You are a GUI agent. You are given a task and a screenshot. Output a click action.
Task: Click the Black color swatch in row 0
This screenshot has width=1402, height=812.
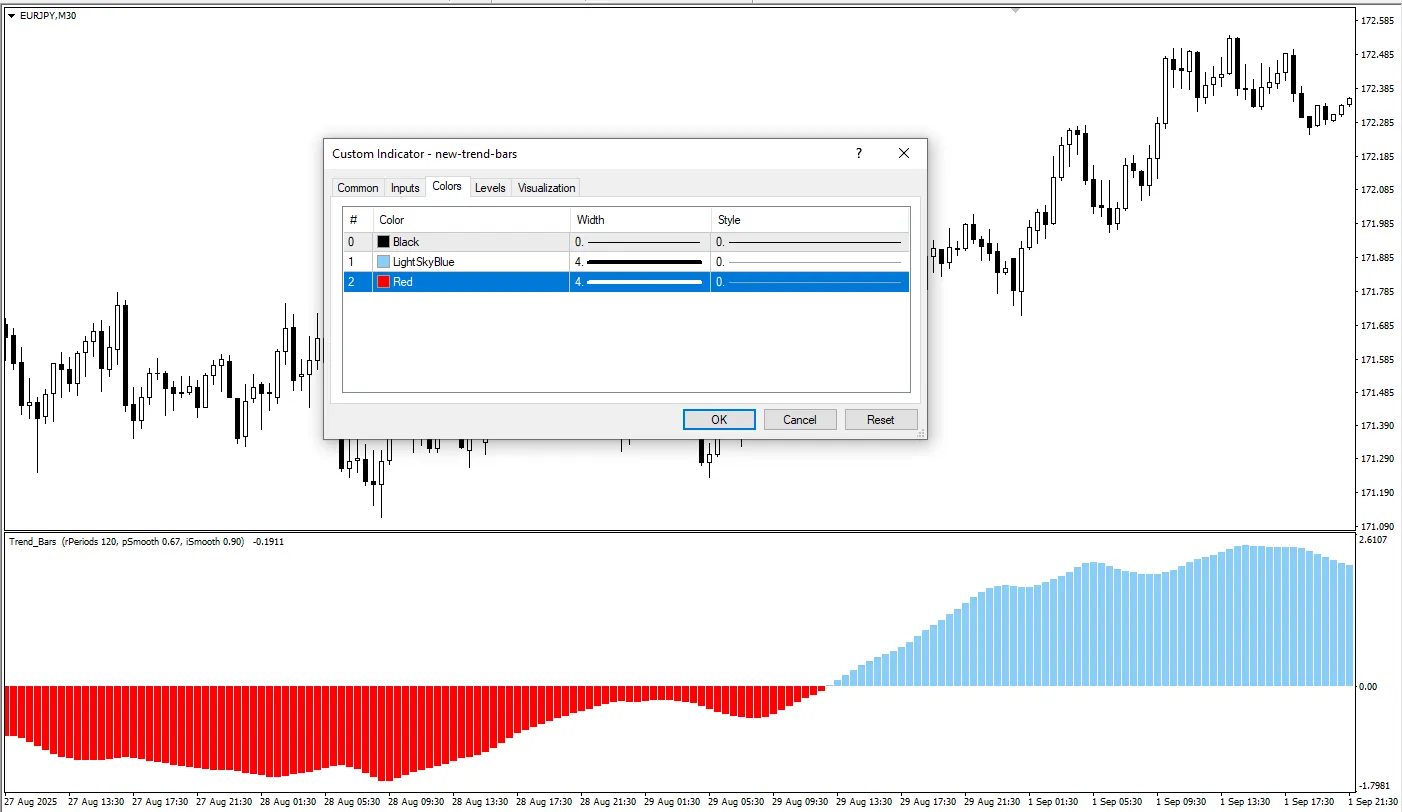coord(383,242)
